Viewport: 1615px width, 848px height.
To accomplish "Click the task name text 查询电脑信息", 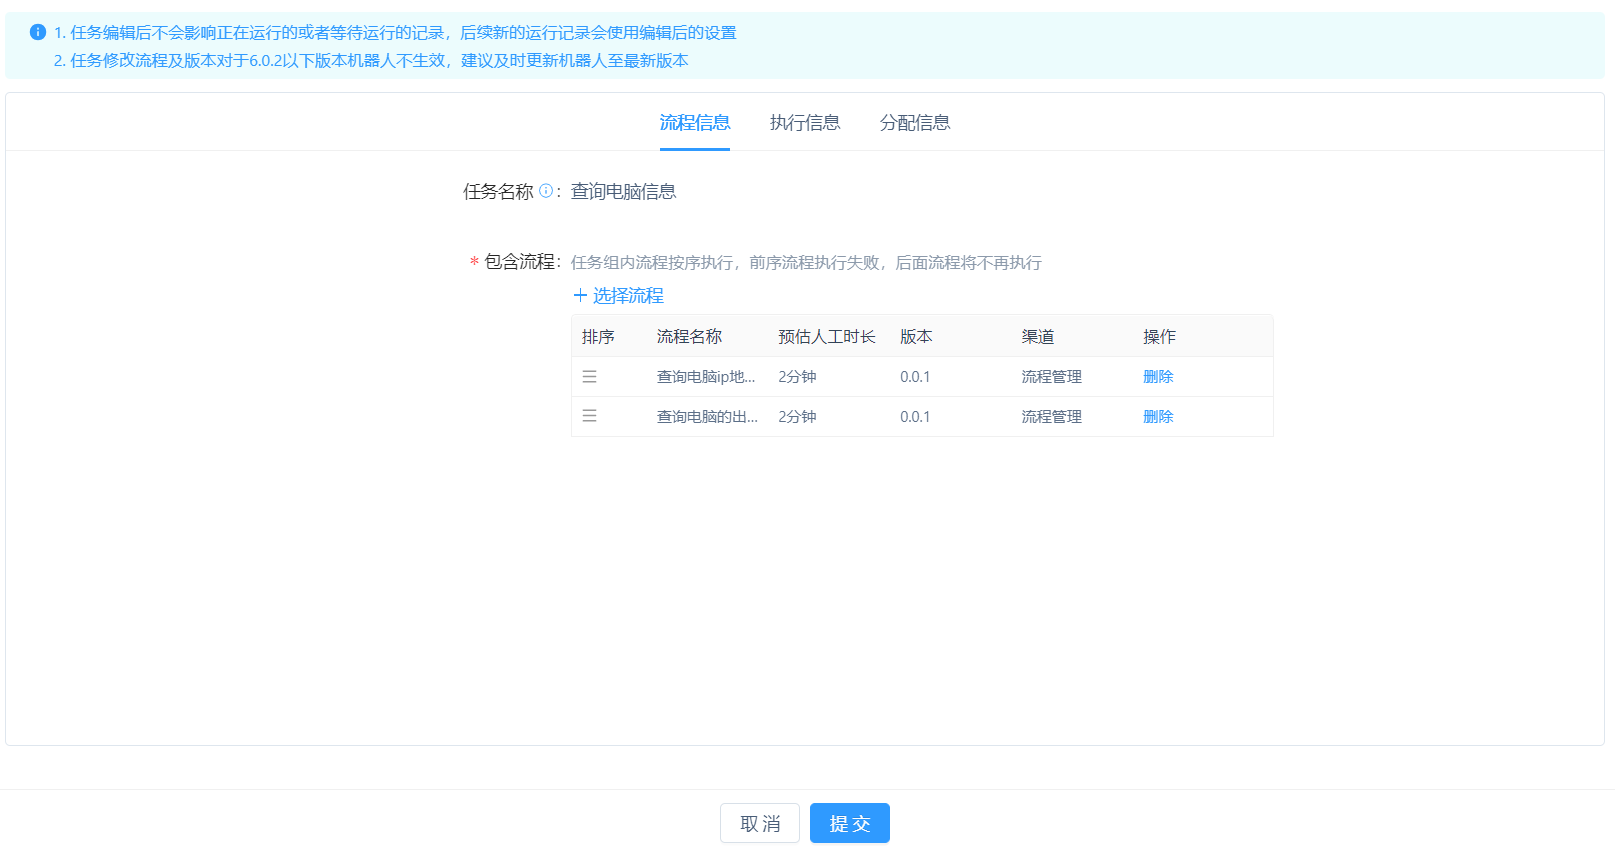I will [x=623, y=192].
